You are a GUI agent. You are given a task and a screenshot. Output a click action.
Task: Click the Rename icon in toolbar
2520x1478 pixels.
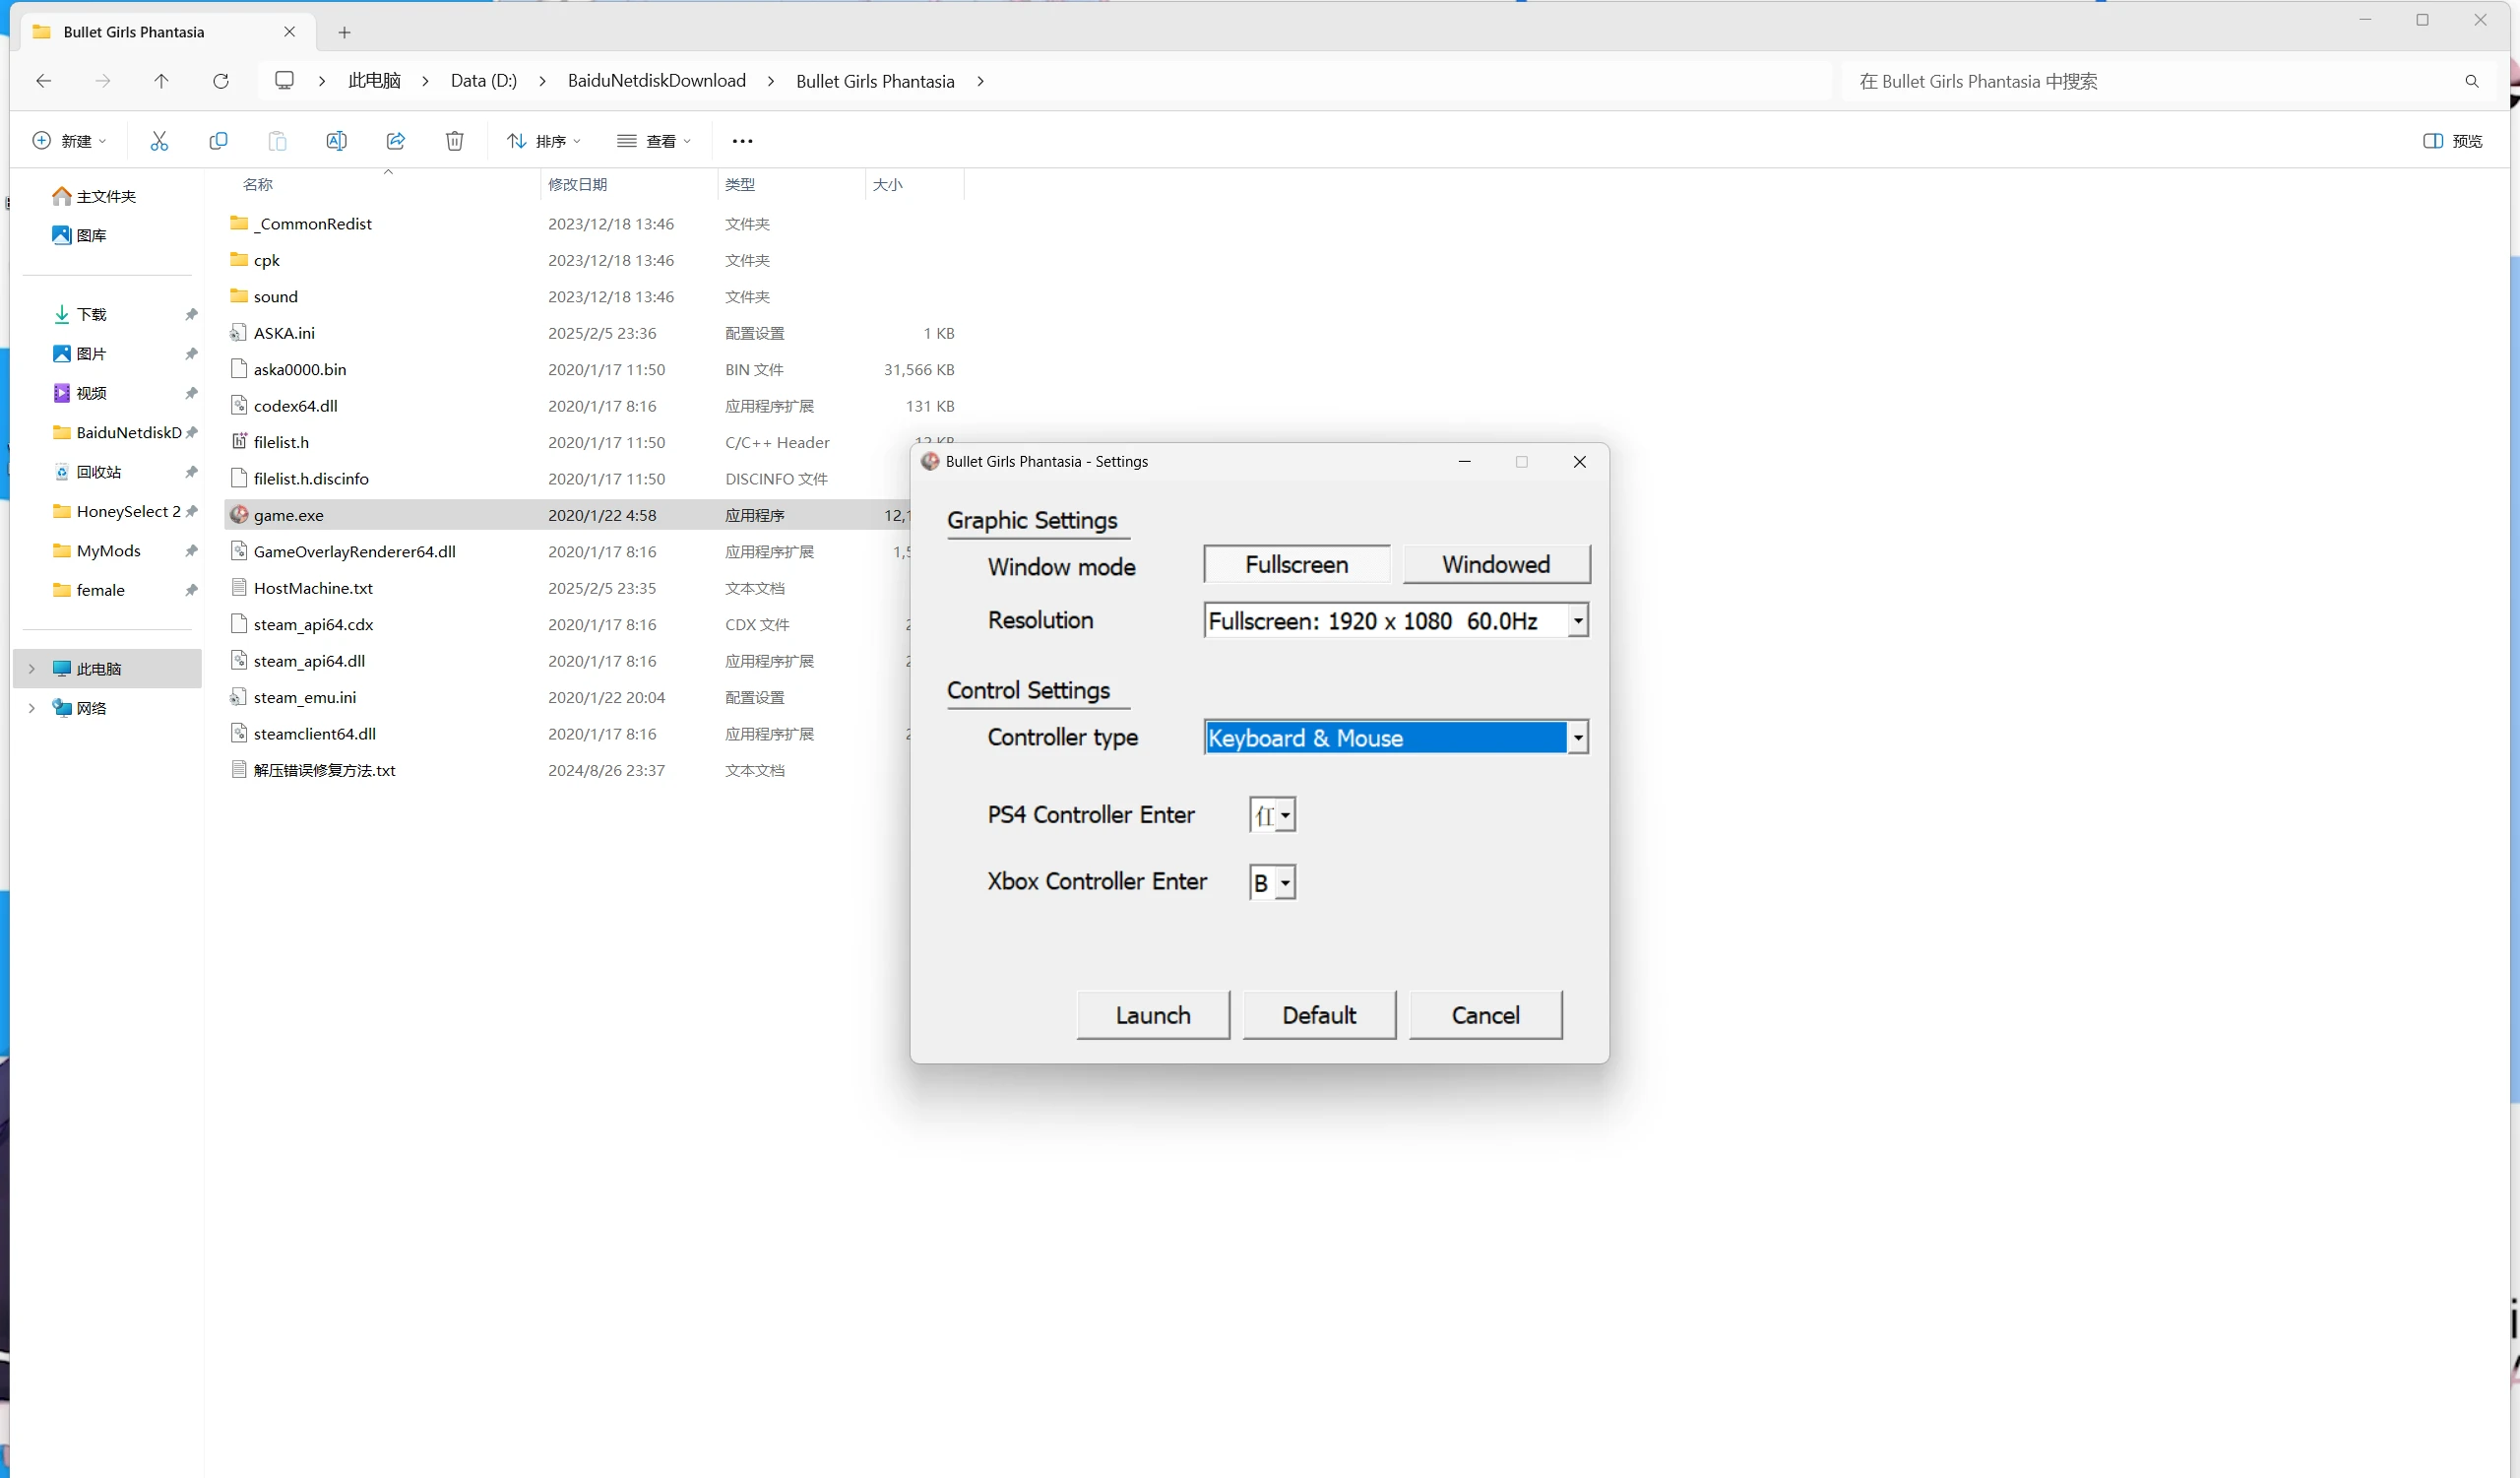coord(336,141)
